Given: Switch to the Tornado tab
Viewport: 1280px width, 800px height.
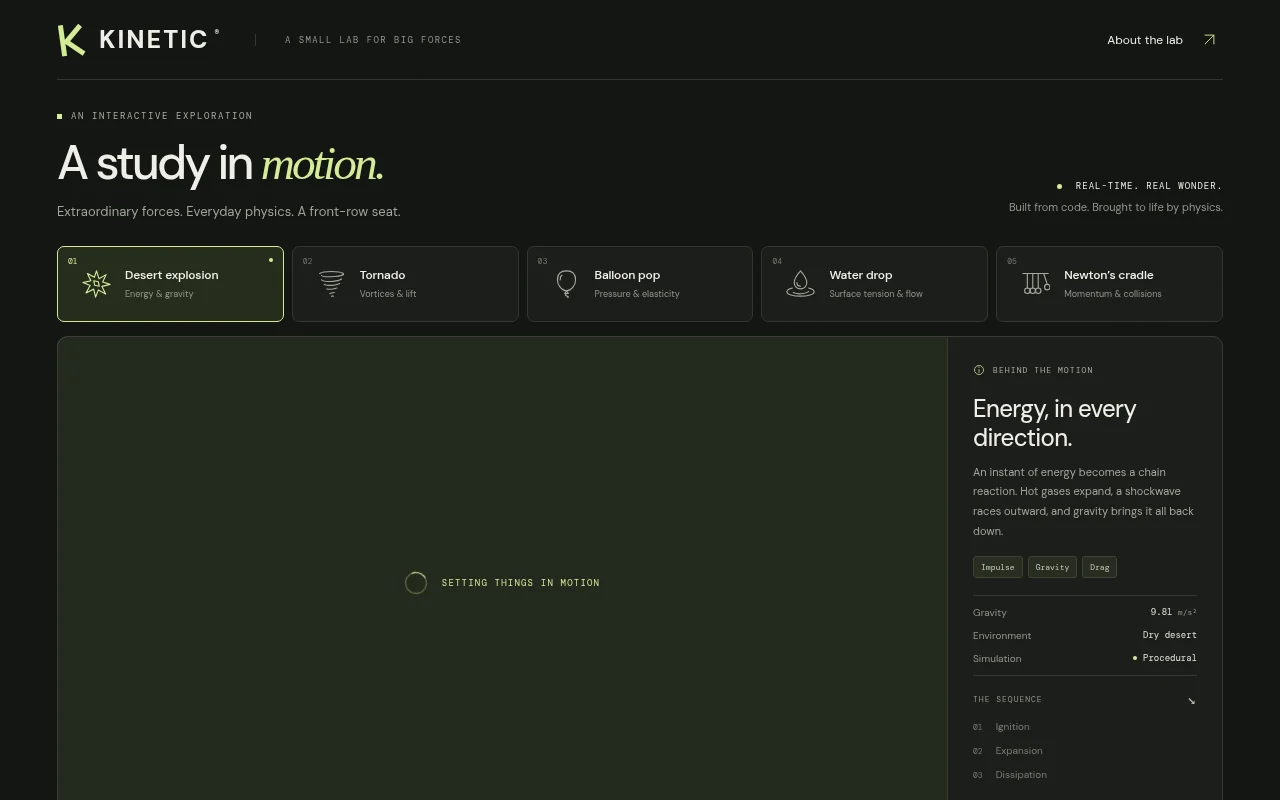Looking at the screenshot, I should (x=405, y=284).
